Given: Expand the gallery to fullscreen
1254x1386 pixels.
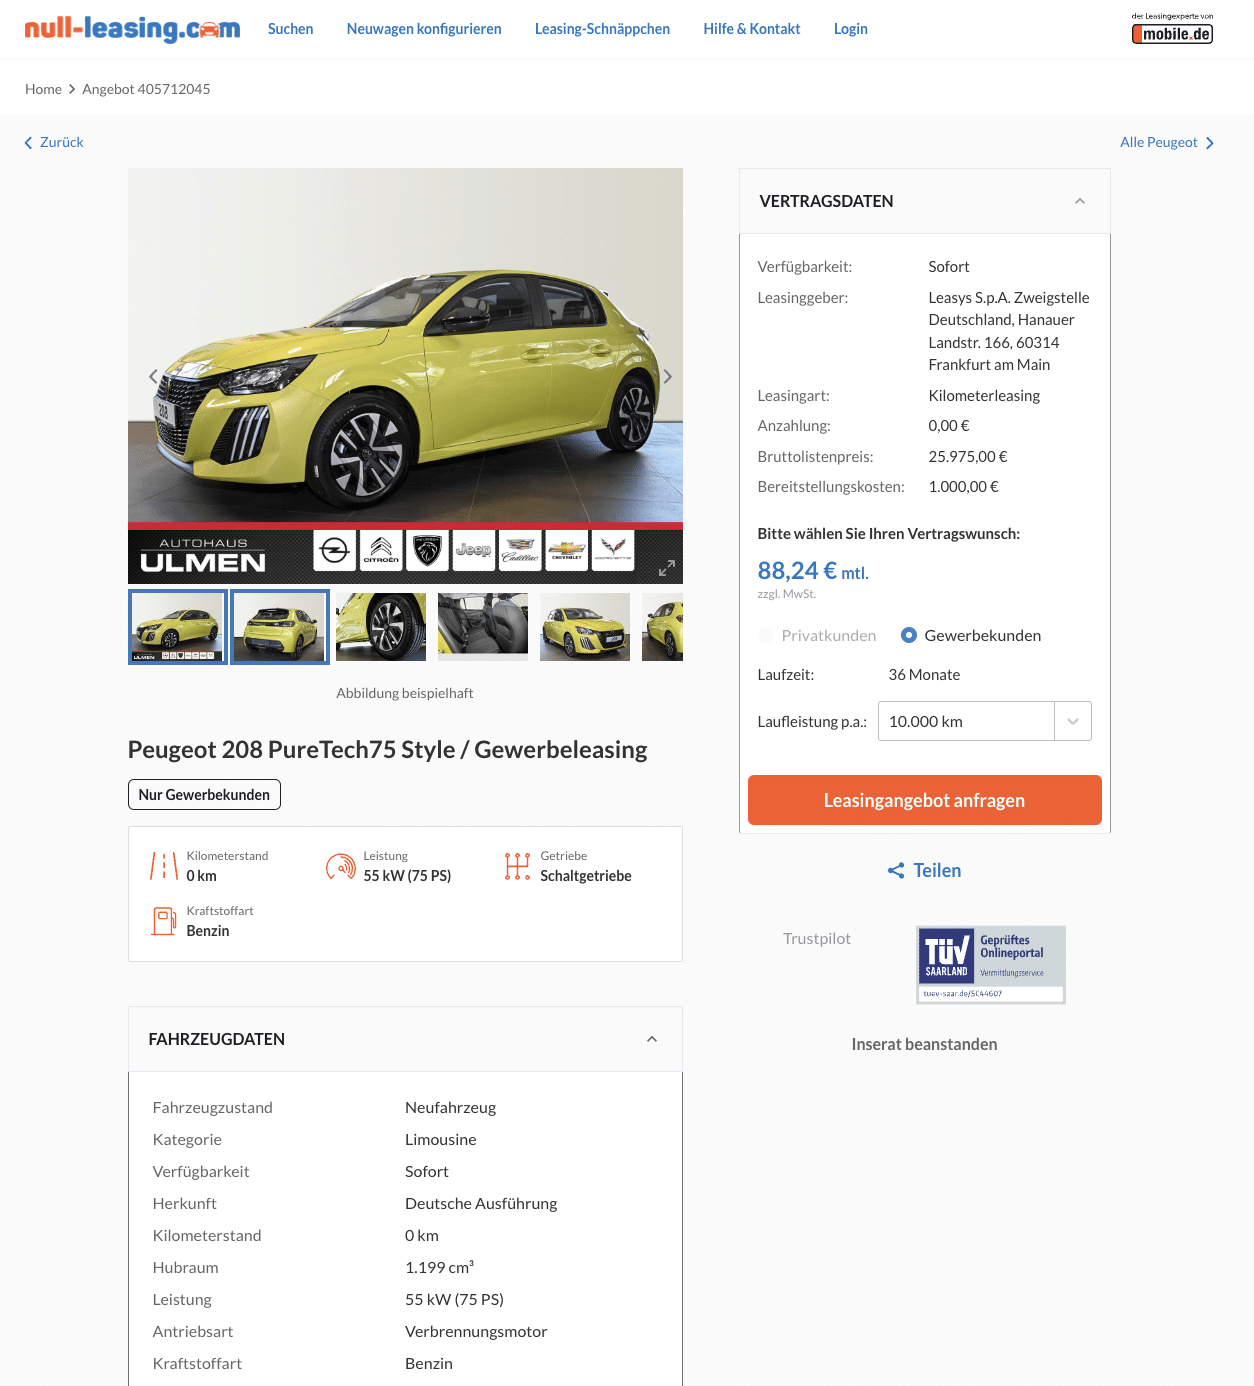Looking at the screenshot, I should [667, 568].
